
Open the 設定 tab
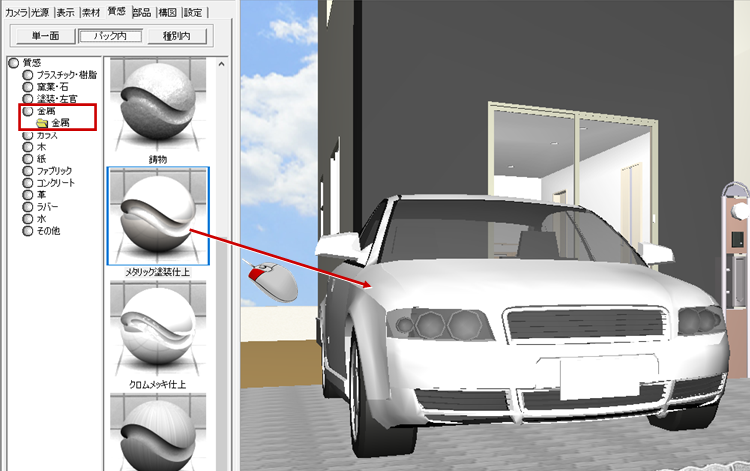pos(193,12)
